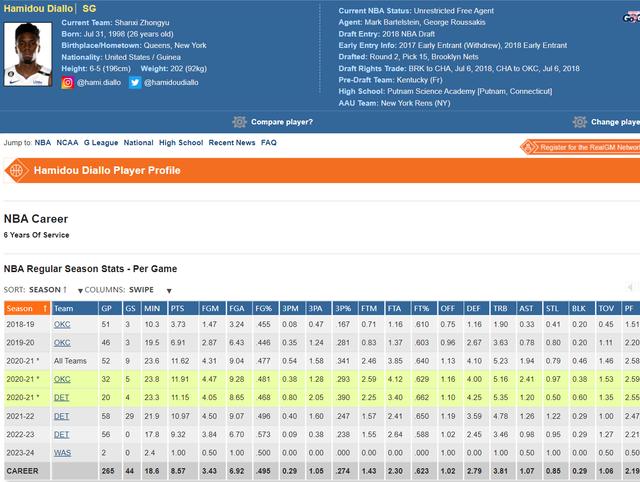Sort by OFF rebounds column header

450,309
